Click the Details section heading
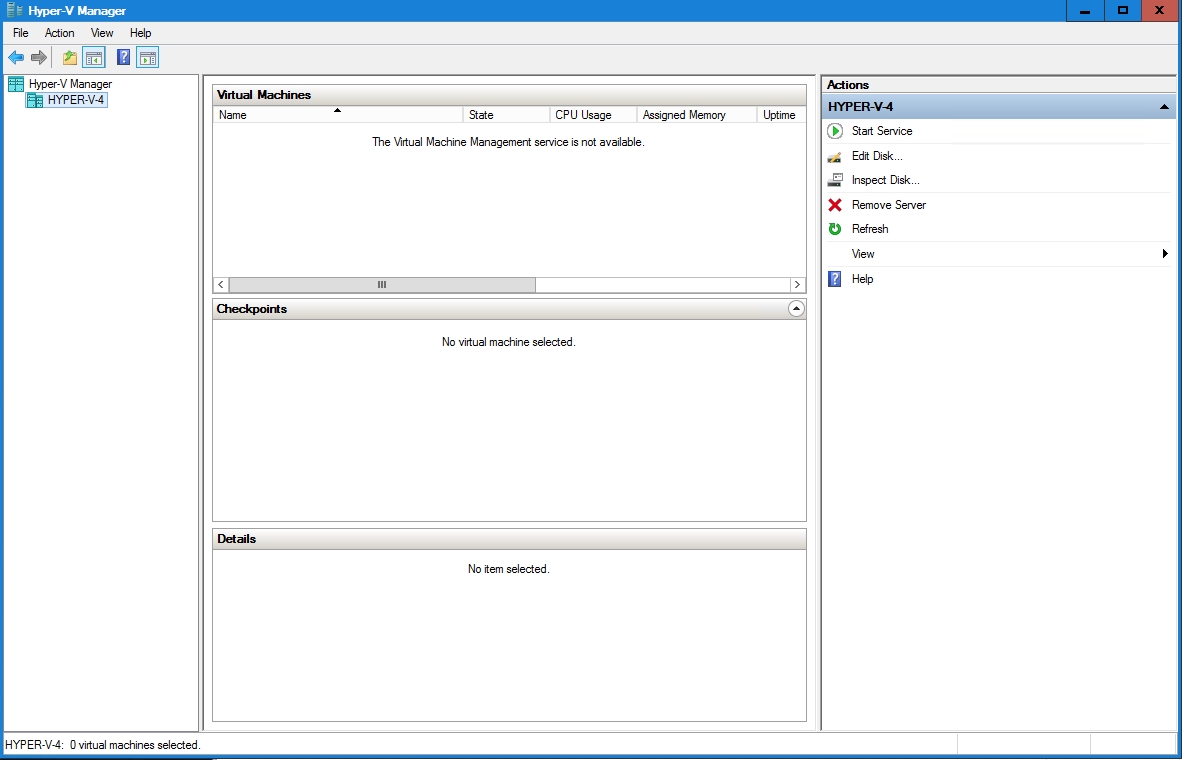1182x760 pixels. pyautogui.click(x=237, y=539)
